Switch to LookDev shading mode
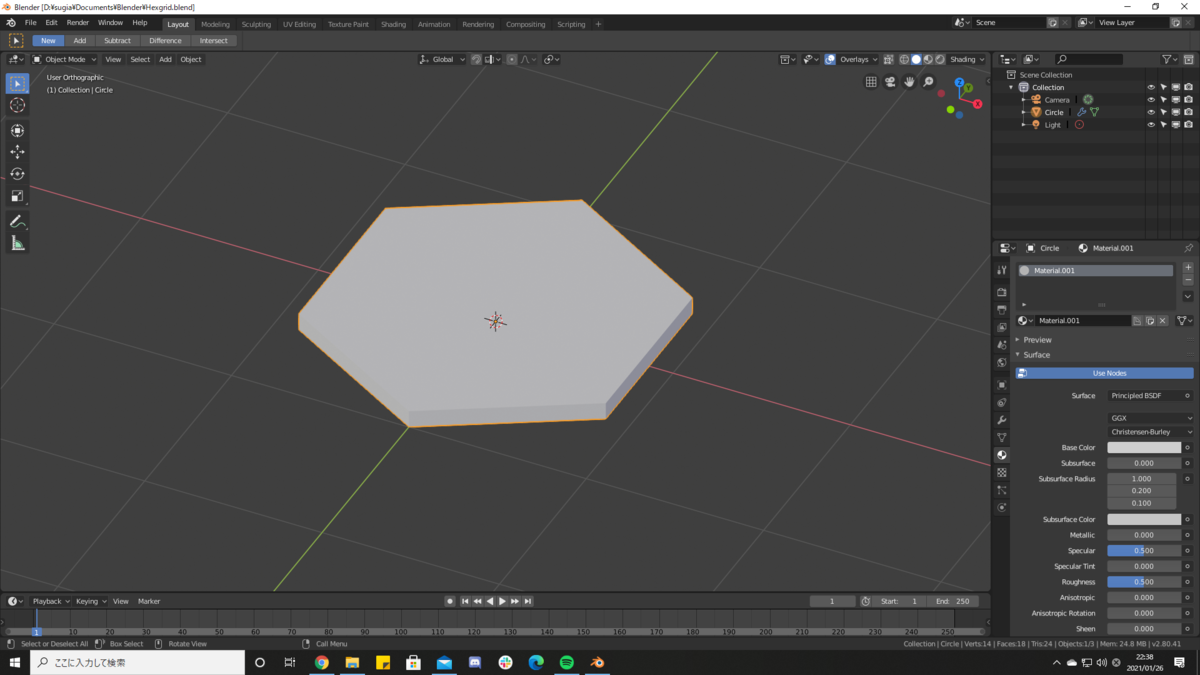The height and width of the screenshot is (675, 1200). tap(928, 59)
